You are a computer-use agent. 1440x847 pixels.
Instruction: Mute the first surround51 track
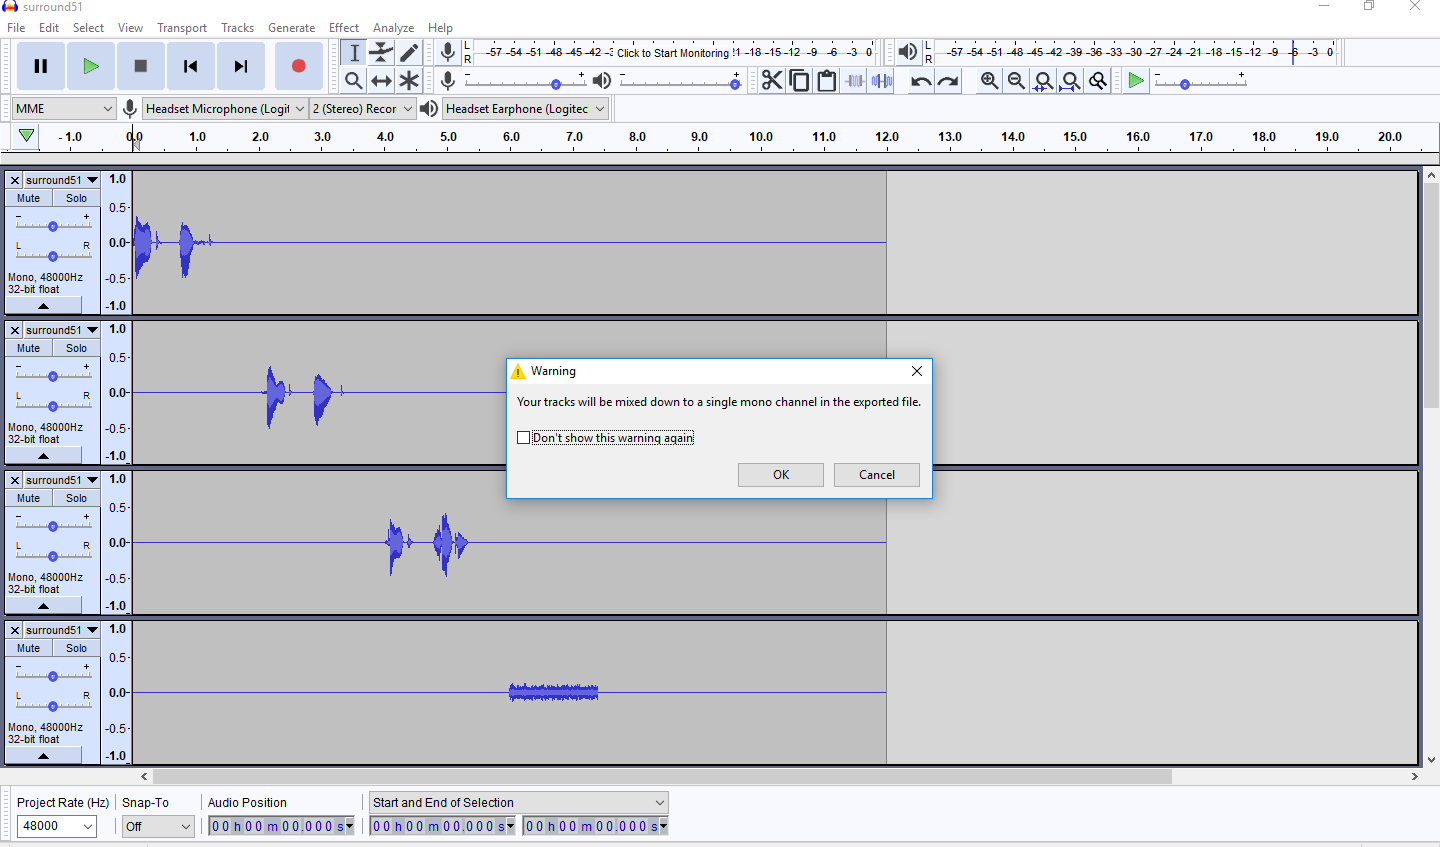click(27, 197)
